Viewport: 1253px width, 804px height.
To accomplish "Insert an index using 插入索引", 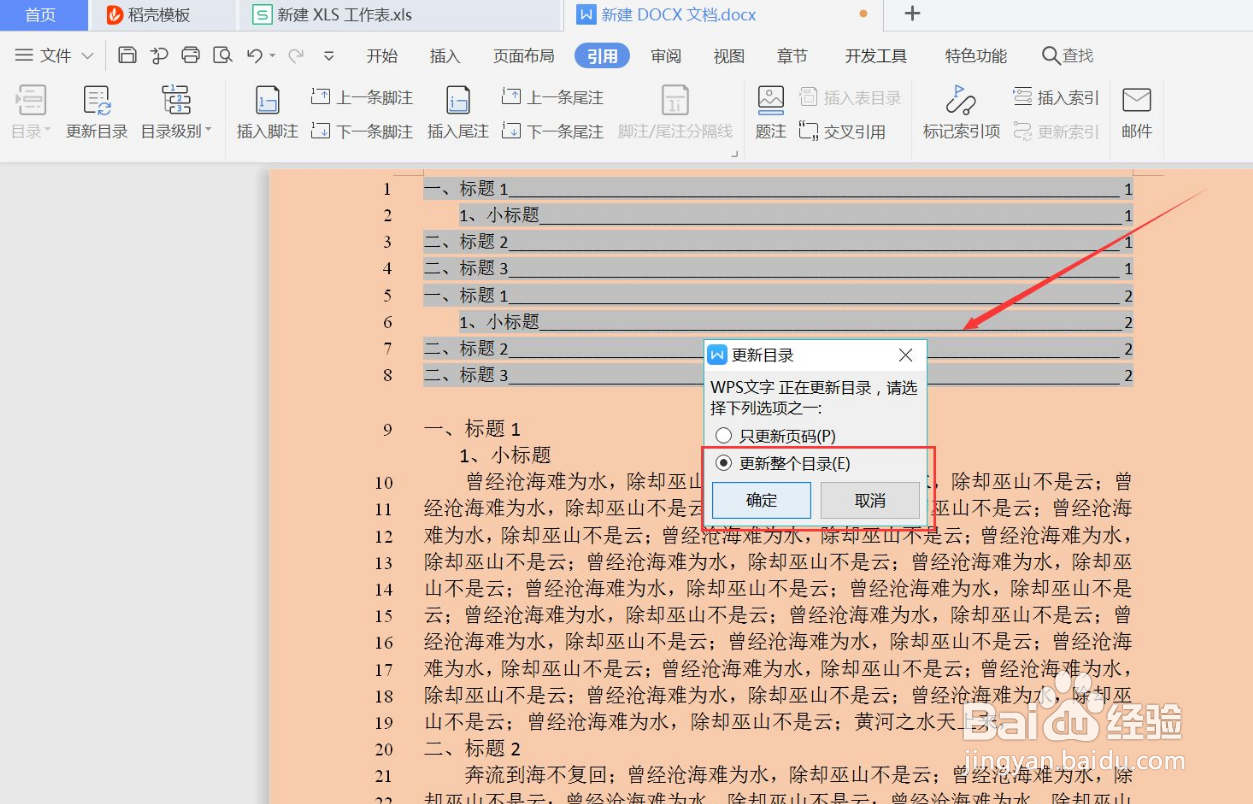I will [x=1055, y=97].
